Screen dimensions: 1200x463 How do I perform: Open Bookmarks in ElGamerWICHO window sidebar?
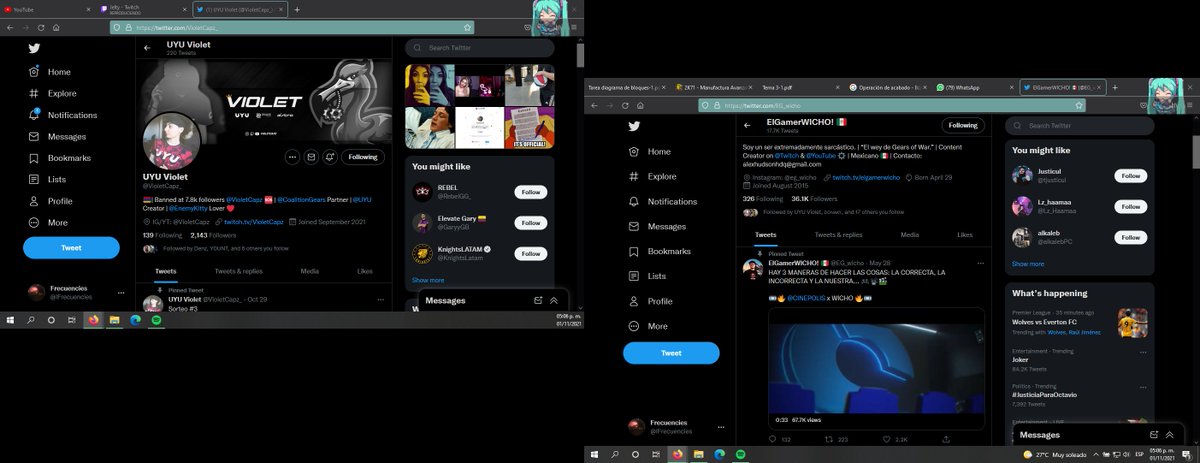[659, 251]
